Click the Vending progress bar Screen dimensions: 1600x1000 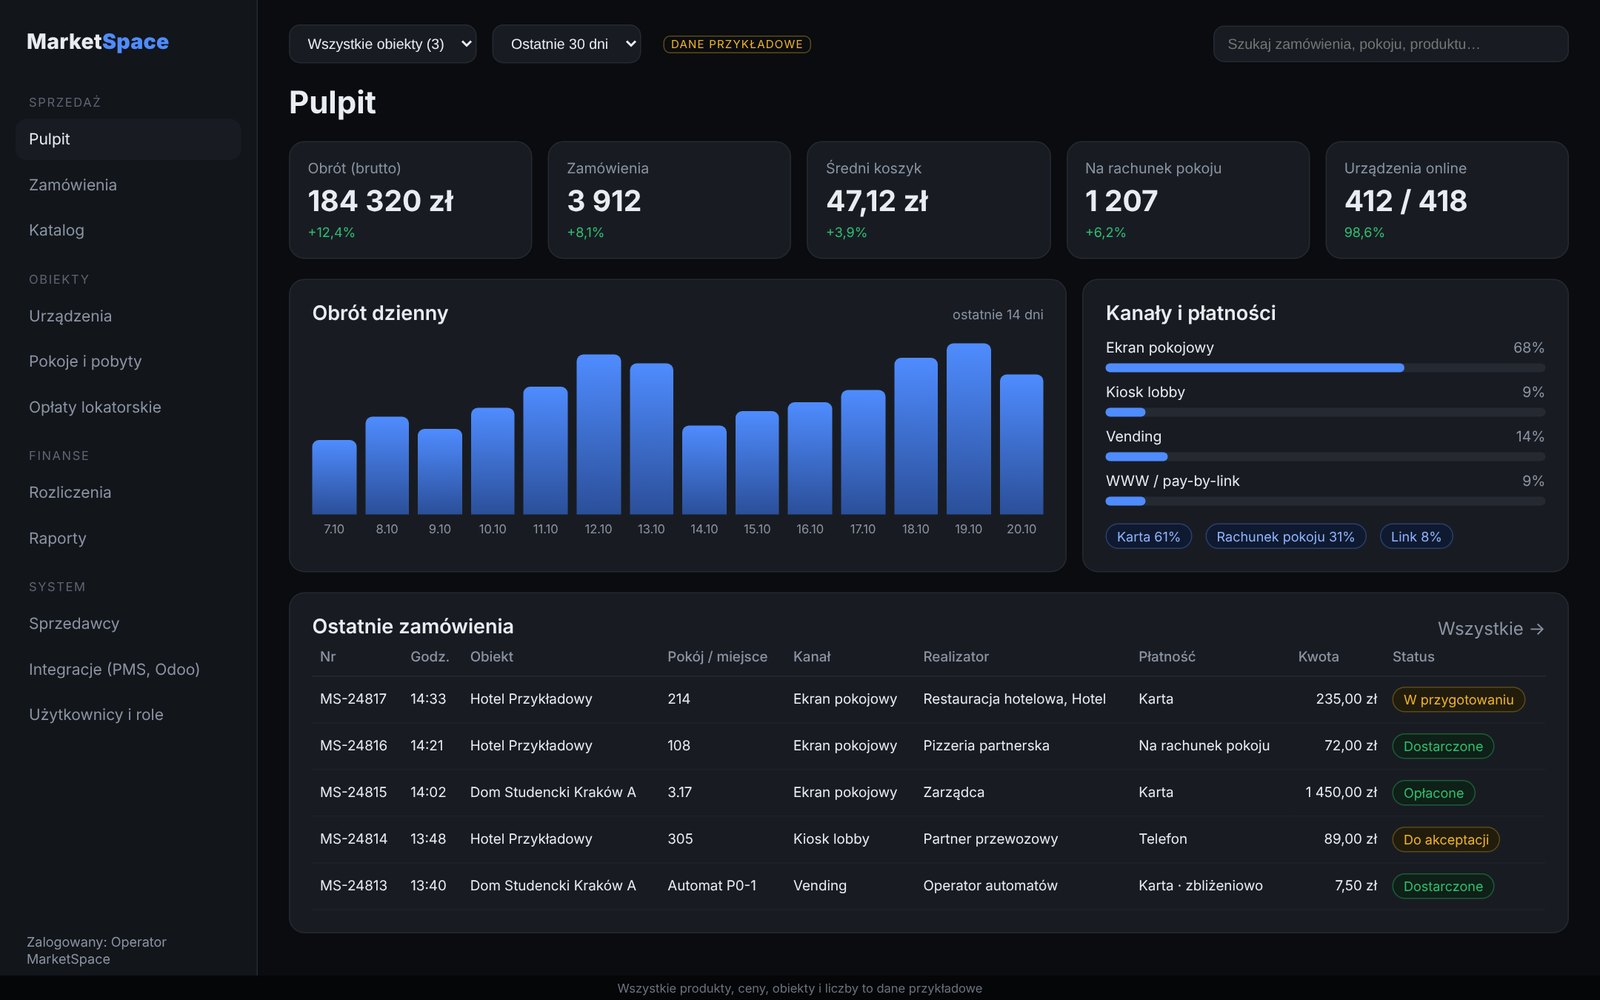coord(1325,457)
